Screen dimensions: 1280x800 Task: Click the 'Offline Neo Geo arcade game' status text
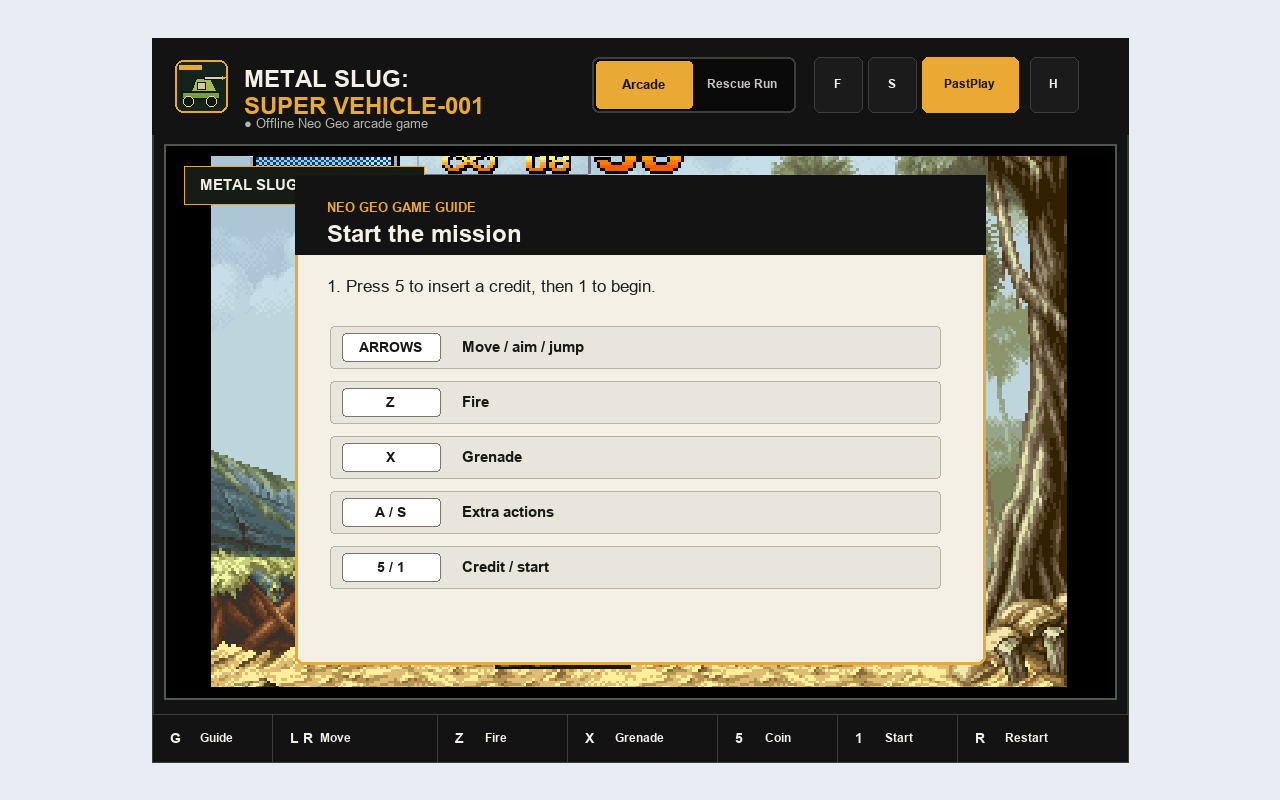(336, 124)
